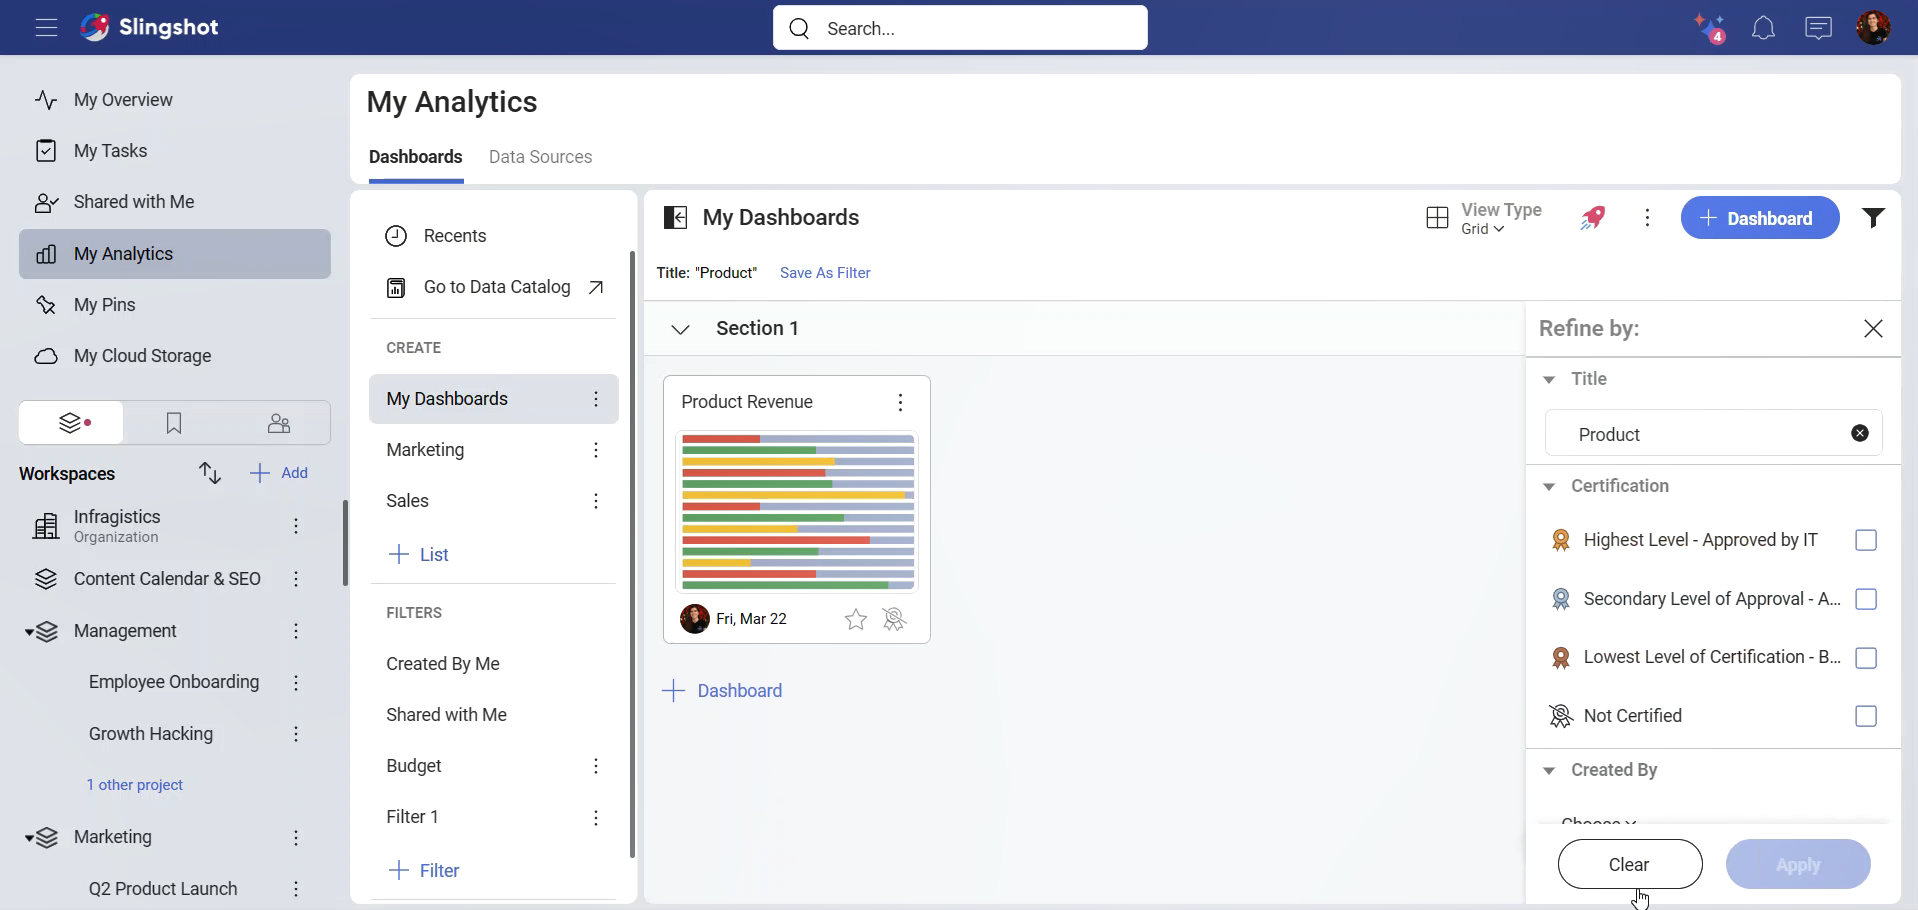Viewport: 1918px width, 910px height.
Task: Collapse the Certification refine section
Action: click(1549, 486)
